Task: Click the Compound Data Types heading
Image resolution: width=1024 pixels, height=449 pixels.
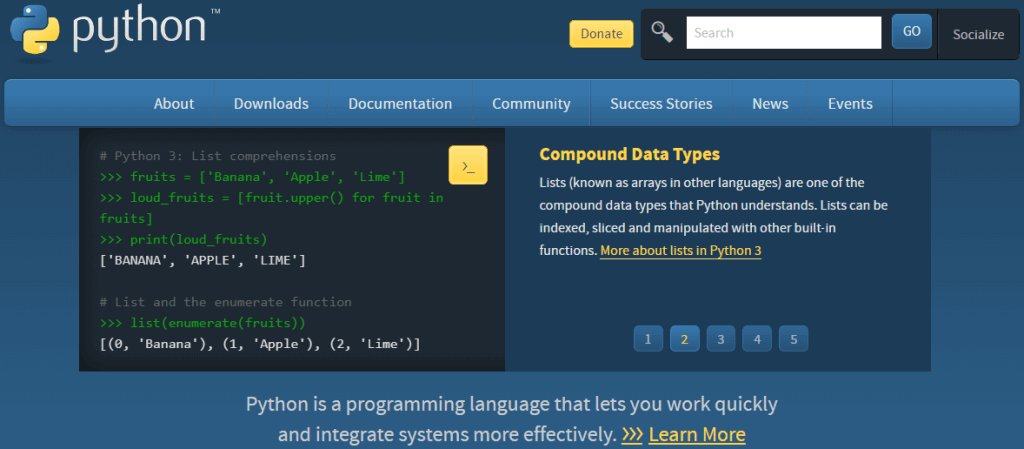Action: click(630, 155)
